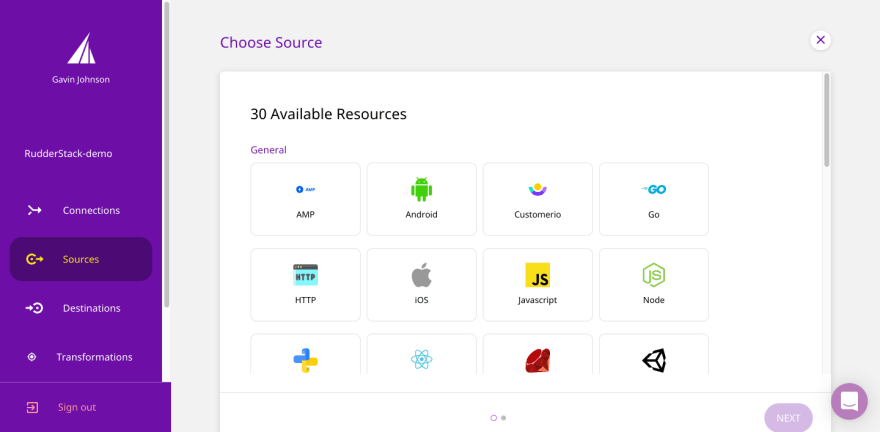The height and width of the screenshot is (432, 880).
Task: Select the AMP source tile
Action: coord(305,199)
